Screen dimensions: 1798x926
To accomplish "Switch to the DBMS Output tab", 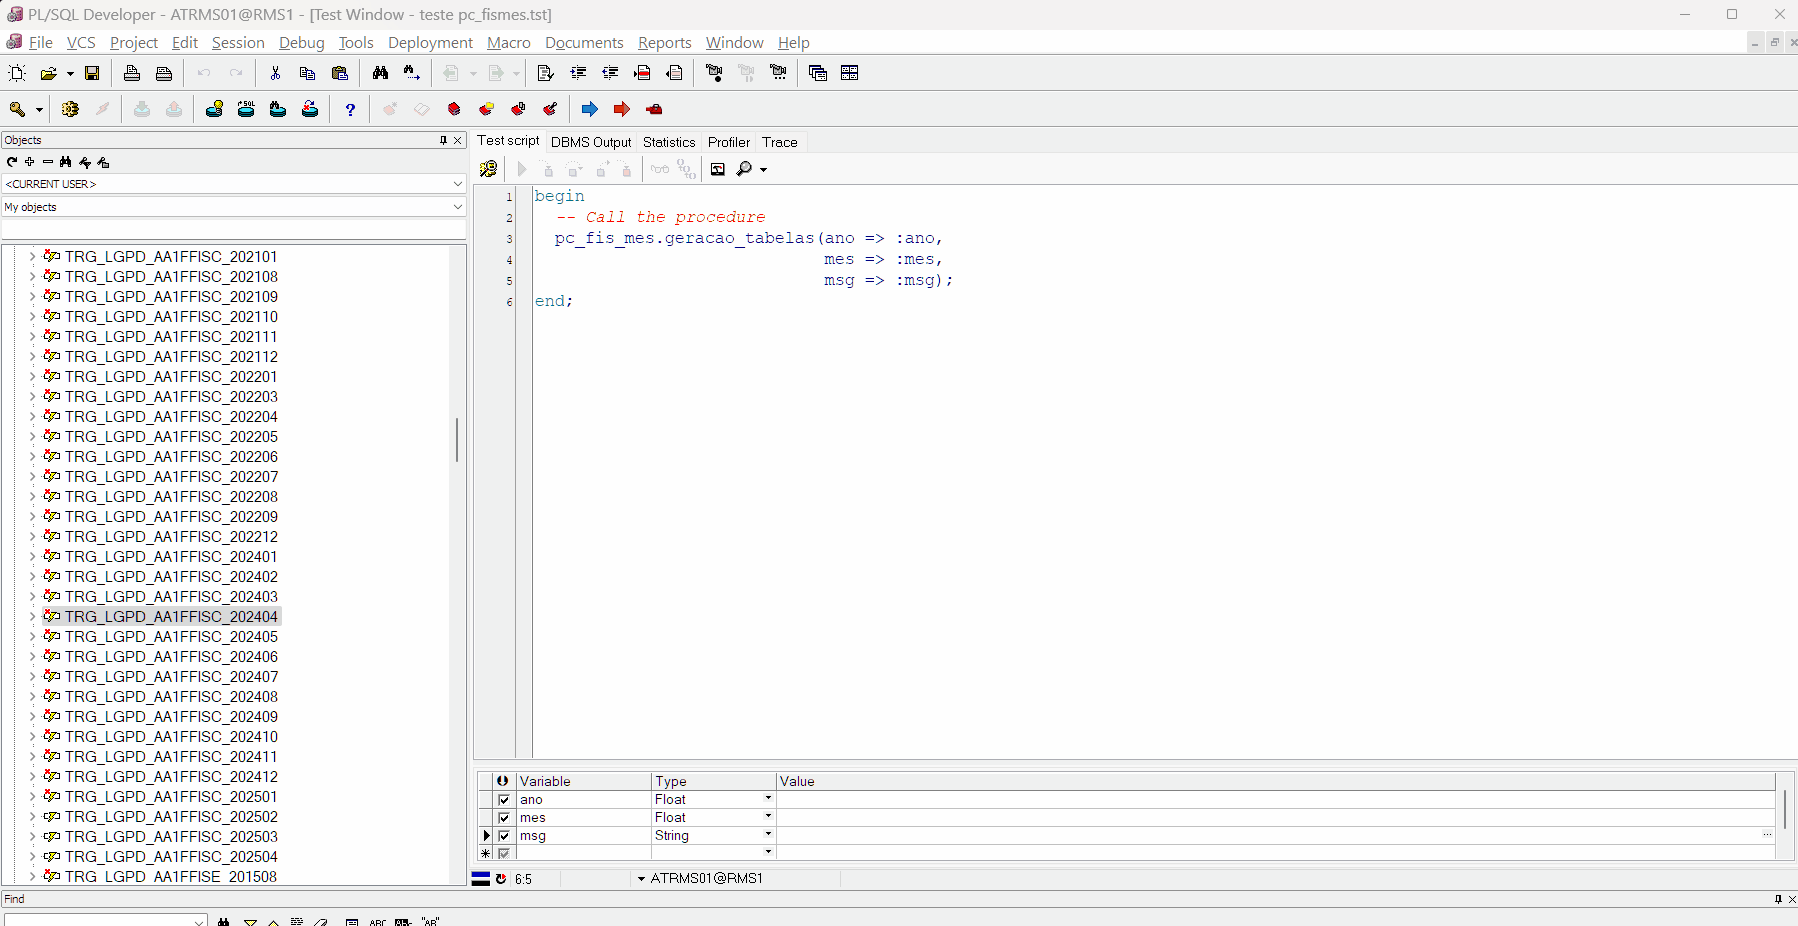I will click(591, 142).
